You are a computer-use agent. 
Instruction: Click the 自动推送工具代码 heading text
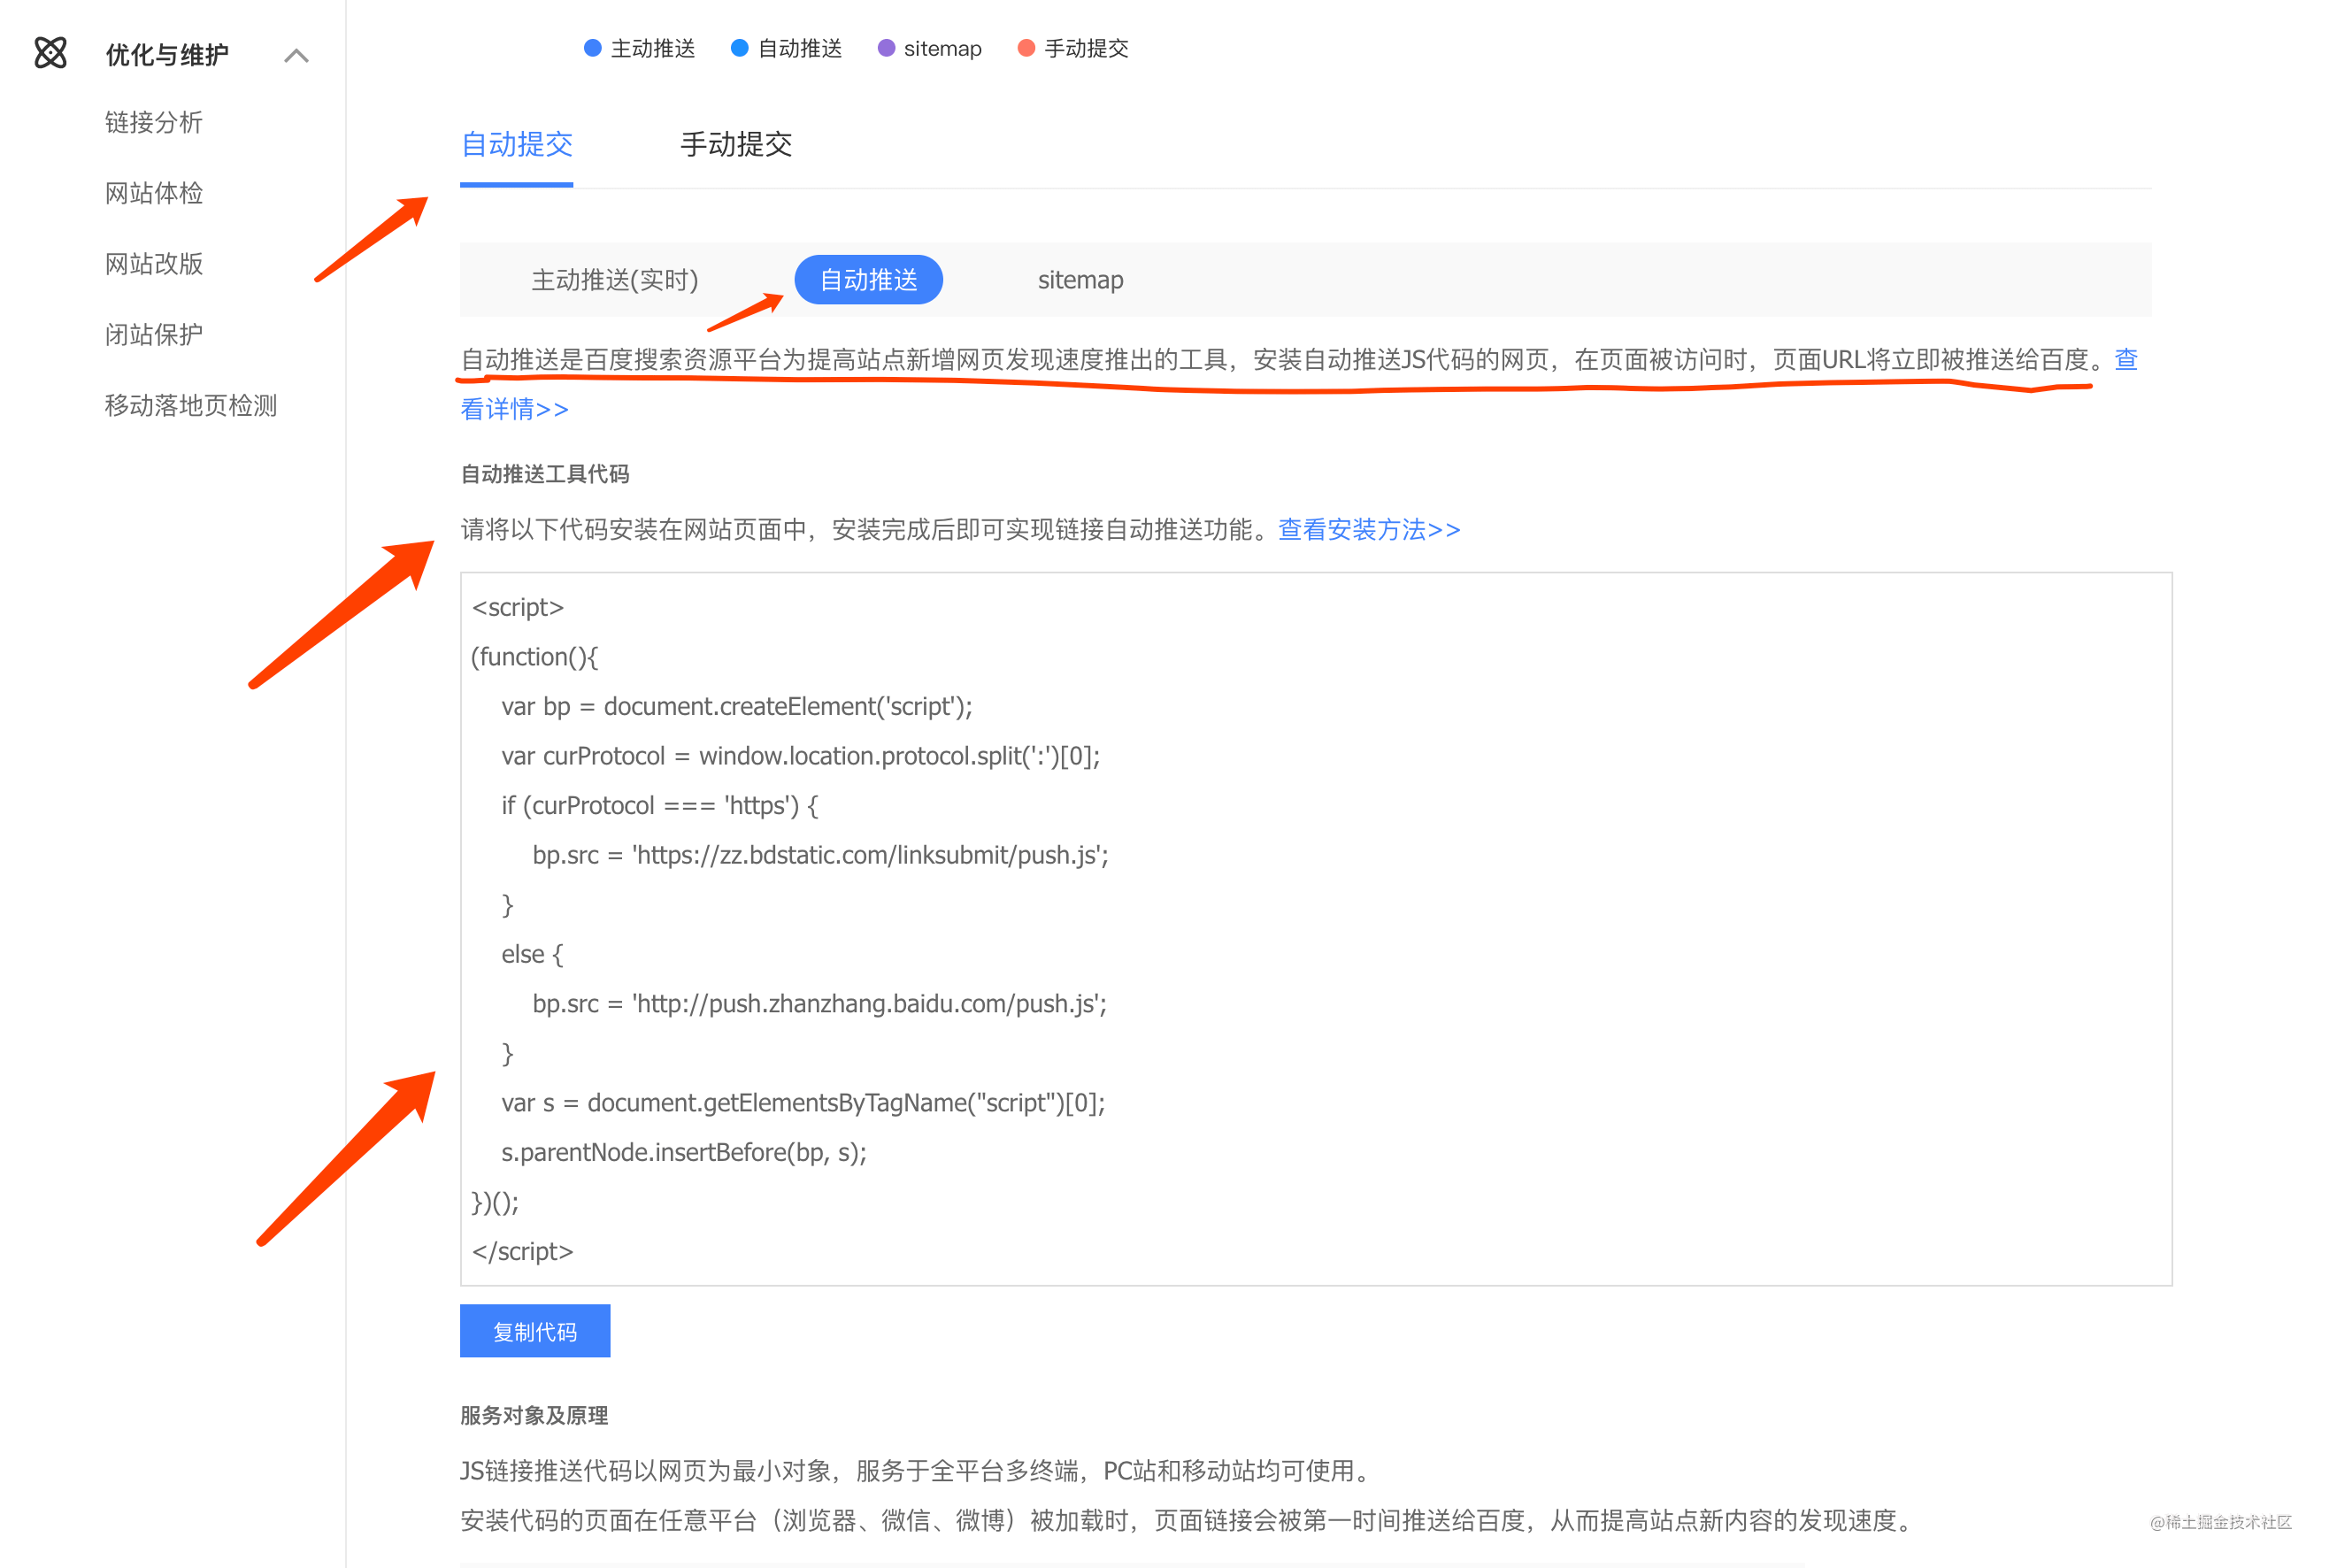coord(545,474)
